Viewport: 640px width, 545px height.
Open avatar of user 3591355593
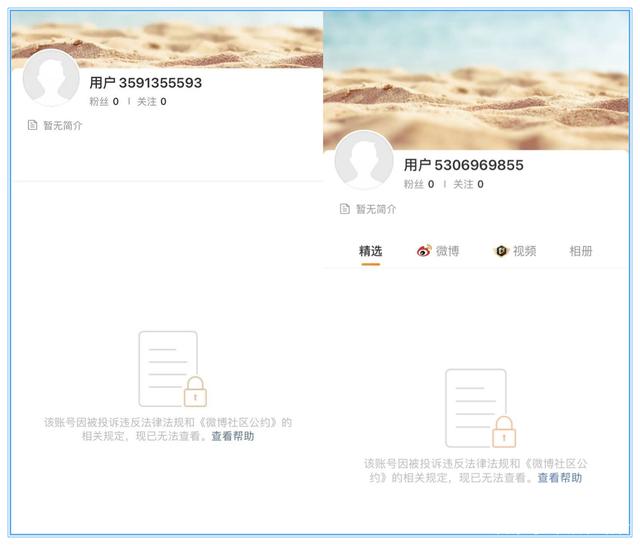(51, 78)
